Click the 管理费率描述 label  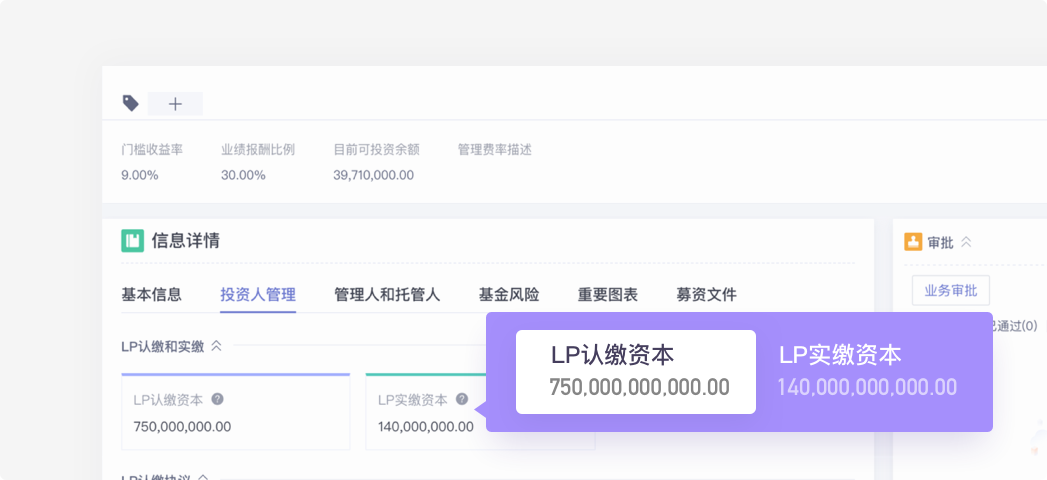(x=495, y=150)
